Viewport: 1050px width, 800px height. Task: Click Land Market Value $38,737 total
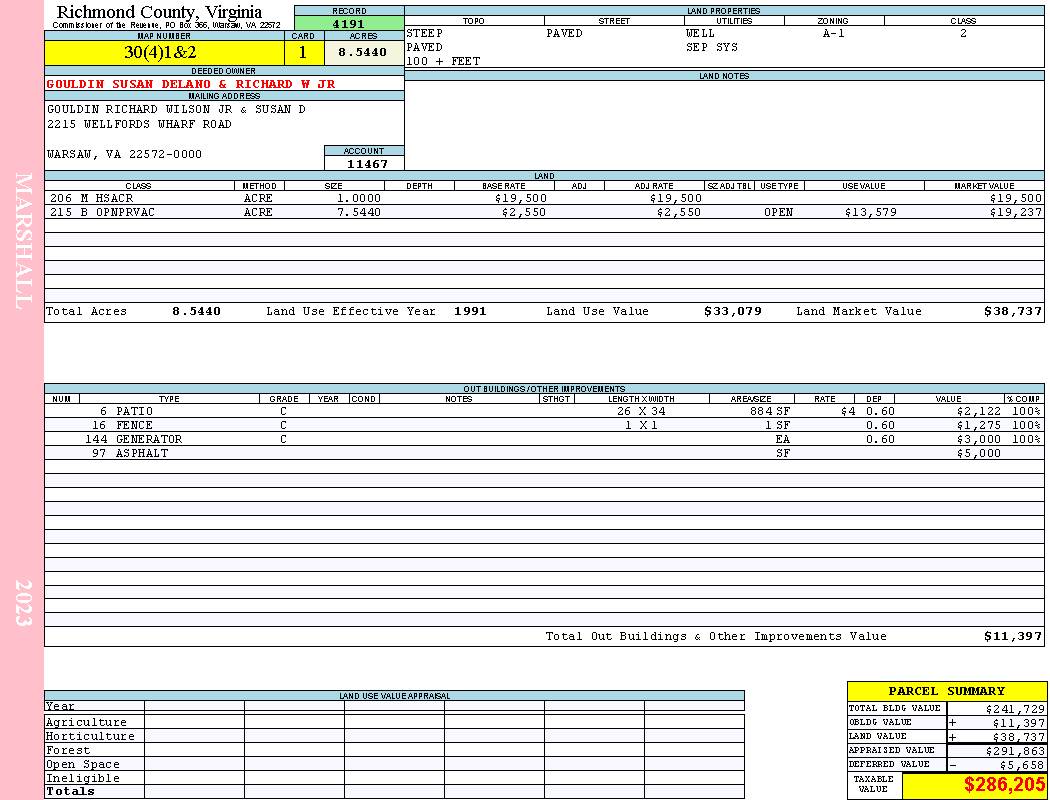tap(1013, 311)
